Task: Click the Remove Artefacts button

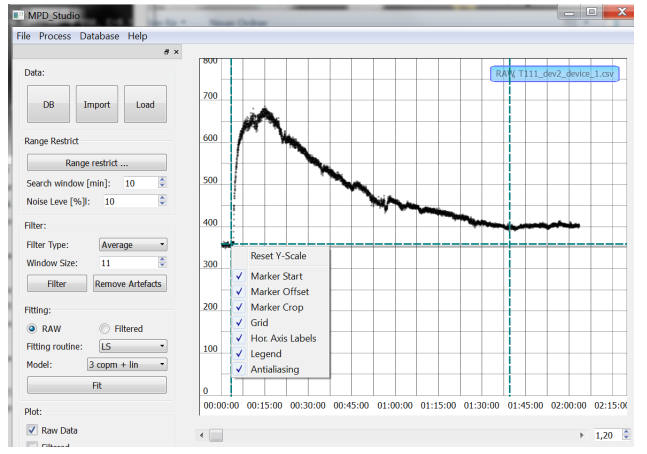Action: coord(129,284)
